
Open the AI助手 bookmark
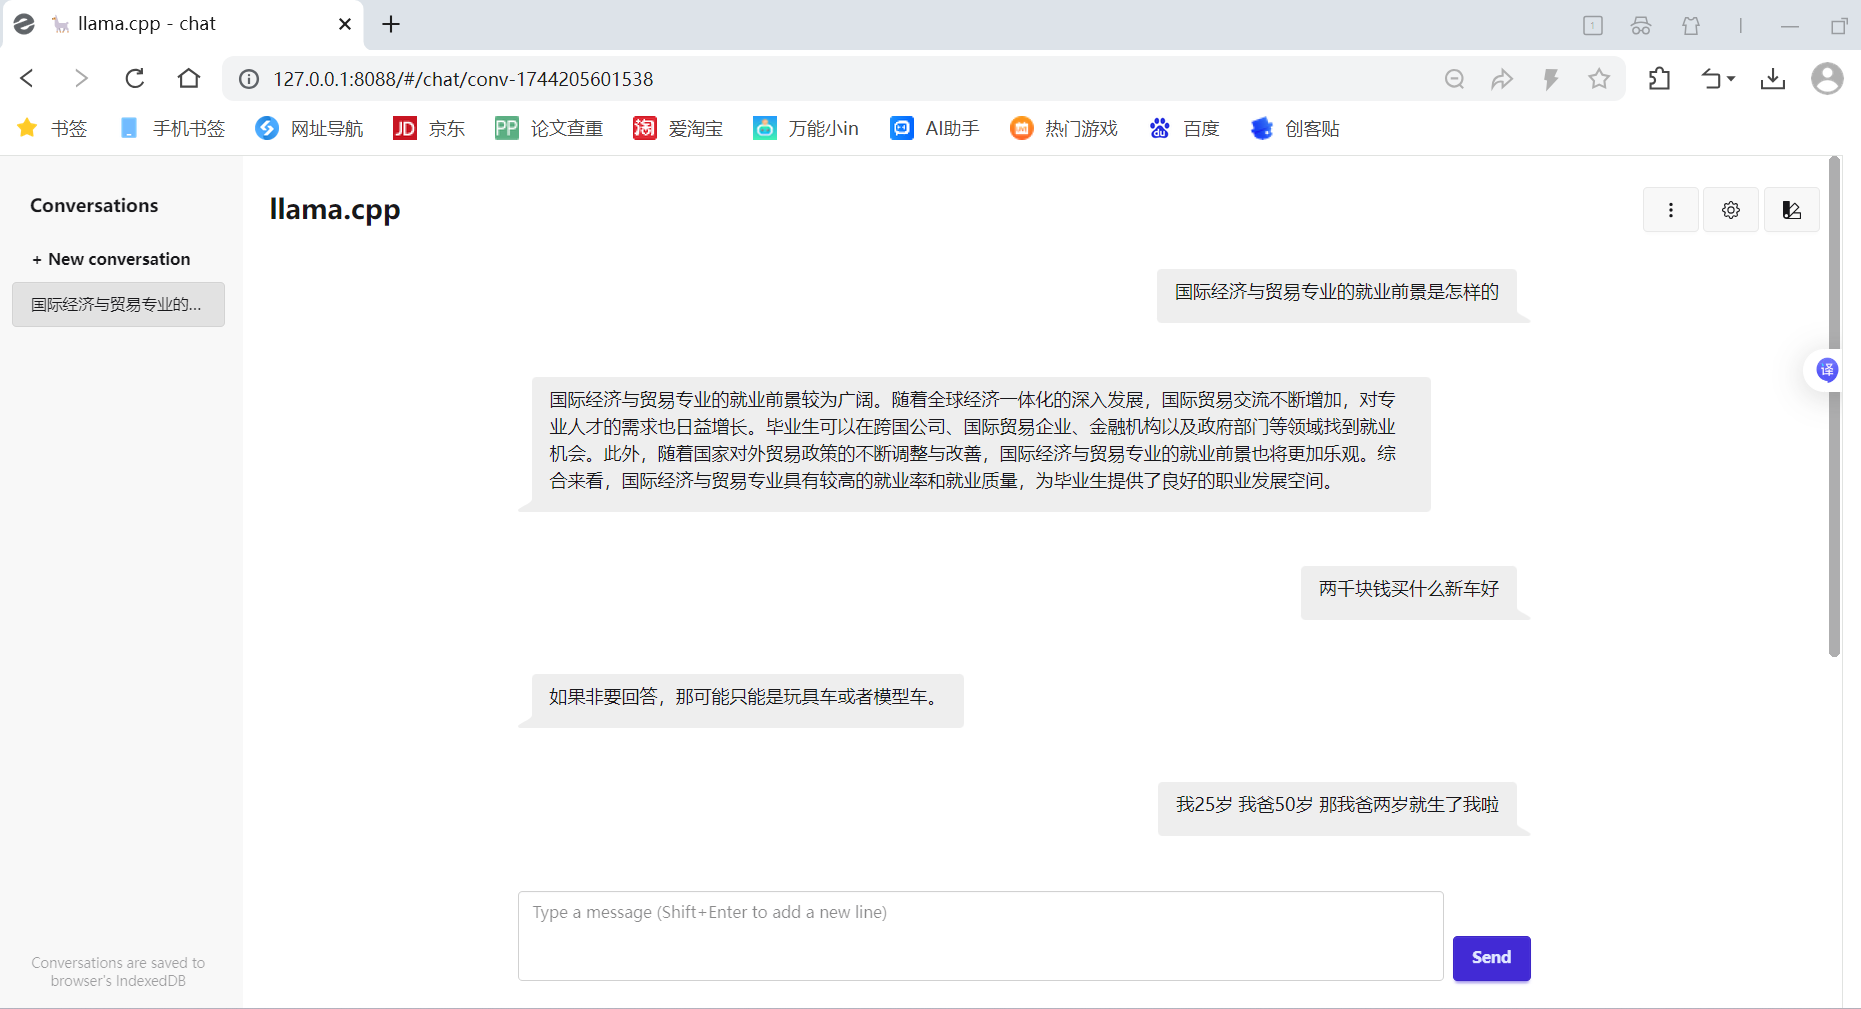(935, 128)
